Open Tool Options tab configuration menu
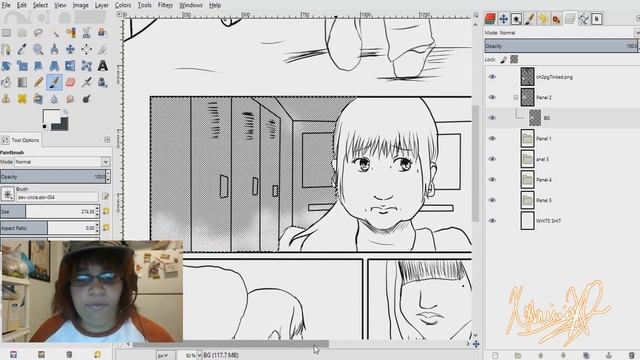 coord(107,140)
